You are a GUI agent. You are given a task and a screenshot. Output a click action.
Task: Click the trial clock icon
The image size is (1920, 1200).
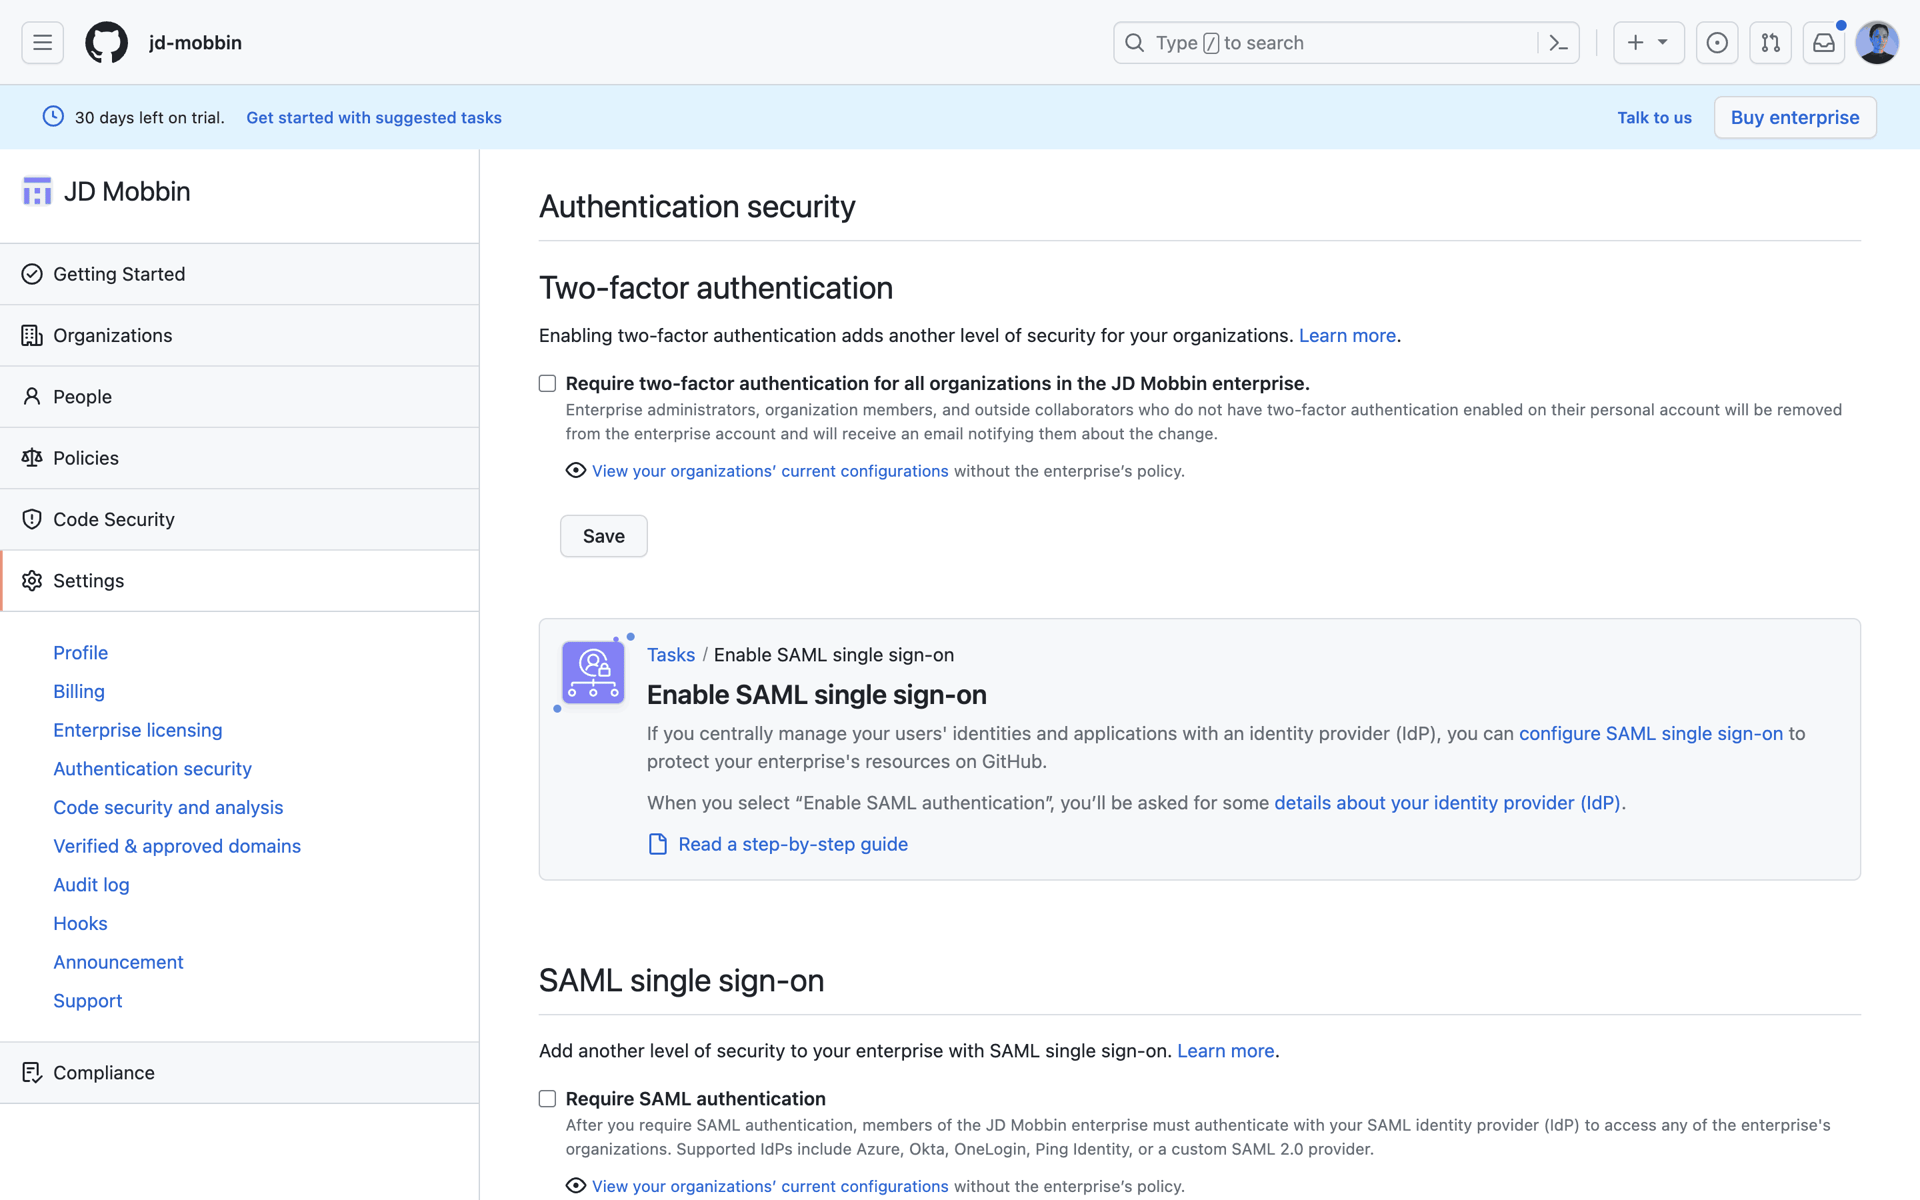click(53, 117)
